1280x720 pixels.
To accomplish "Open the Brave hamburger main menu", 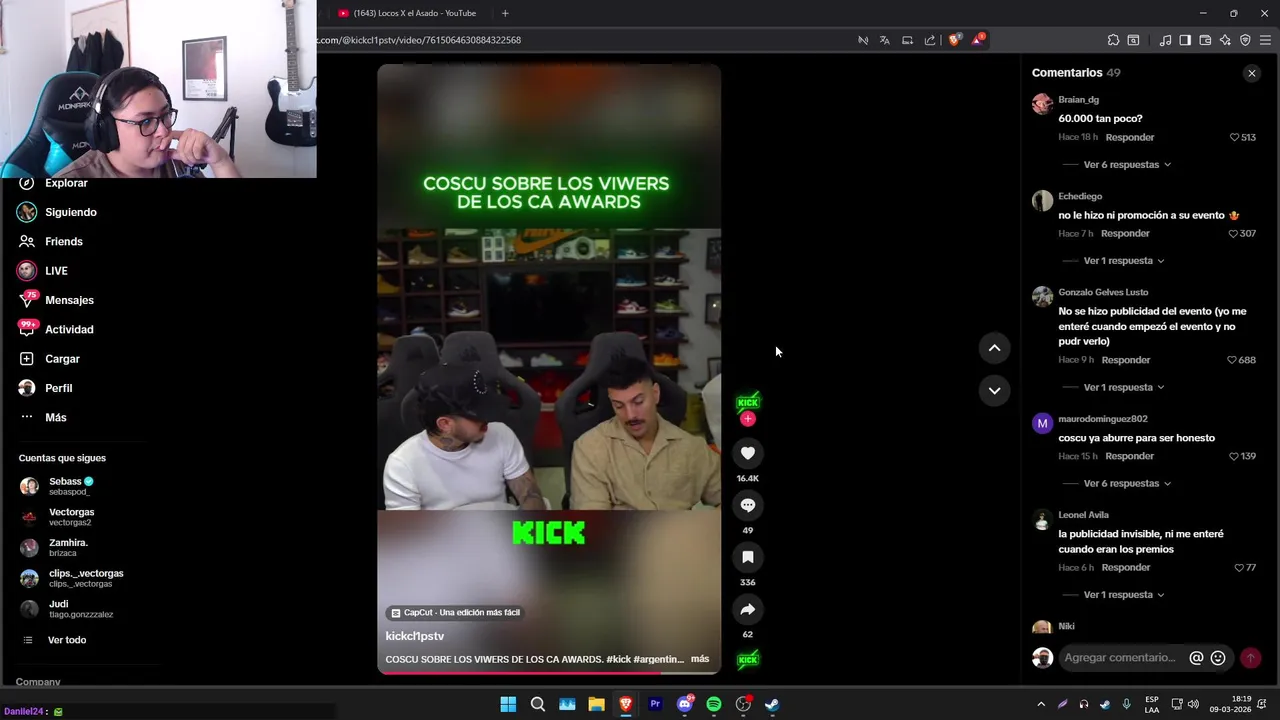I will coord(1266,40).
